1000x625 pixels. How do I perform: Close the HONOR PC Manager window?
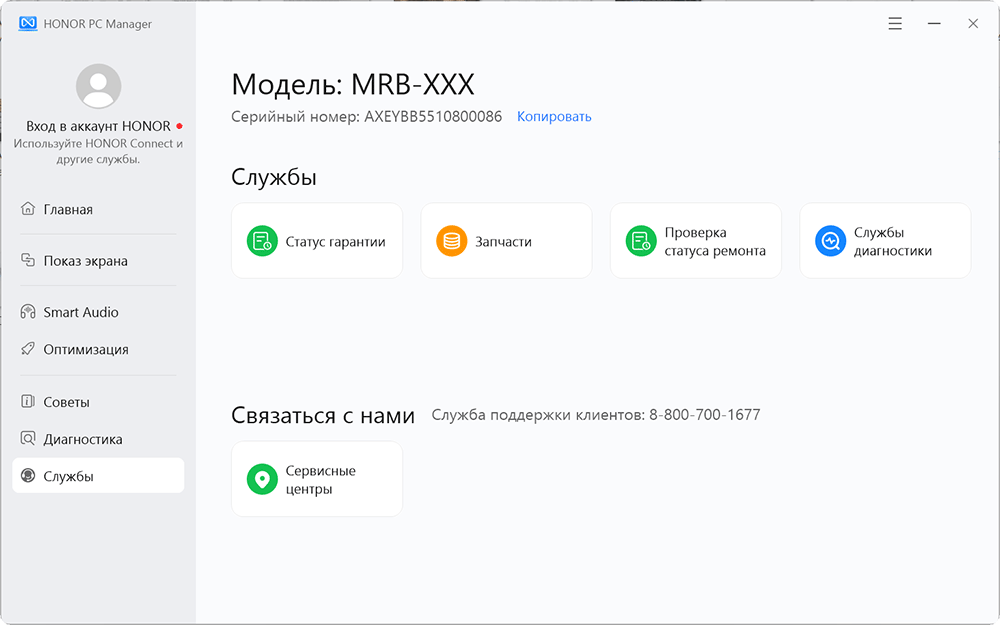pyautogui.click(x=973, y=24)
